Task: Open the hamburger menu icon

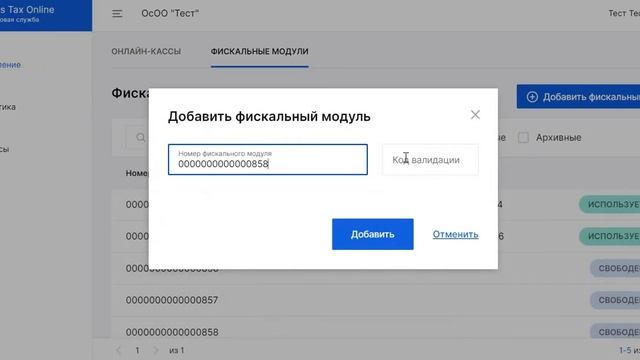Action: click(117, 13)
